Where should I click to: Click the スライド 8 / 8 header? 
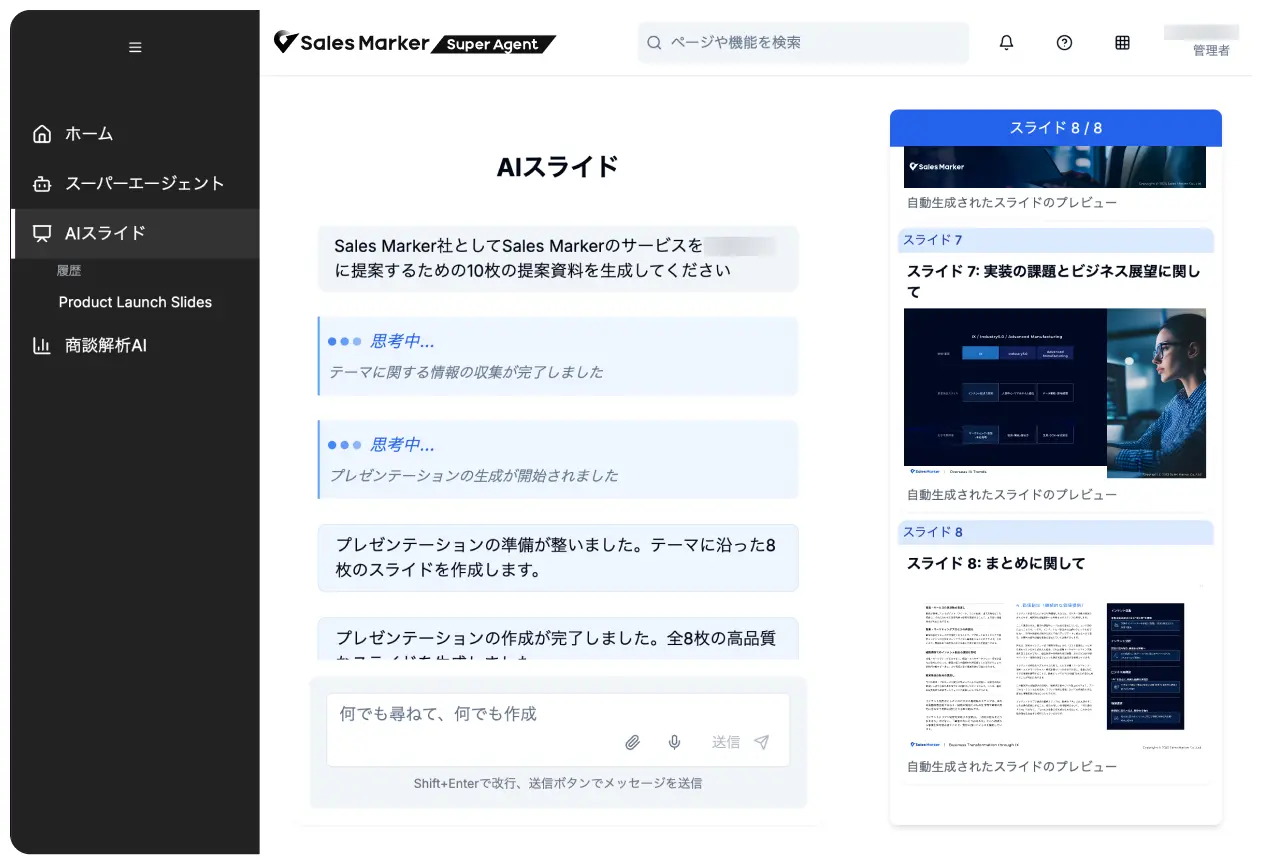[1056, 128]
